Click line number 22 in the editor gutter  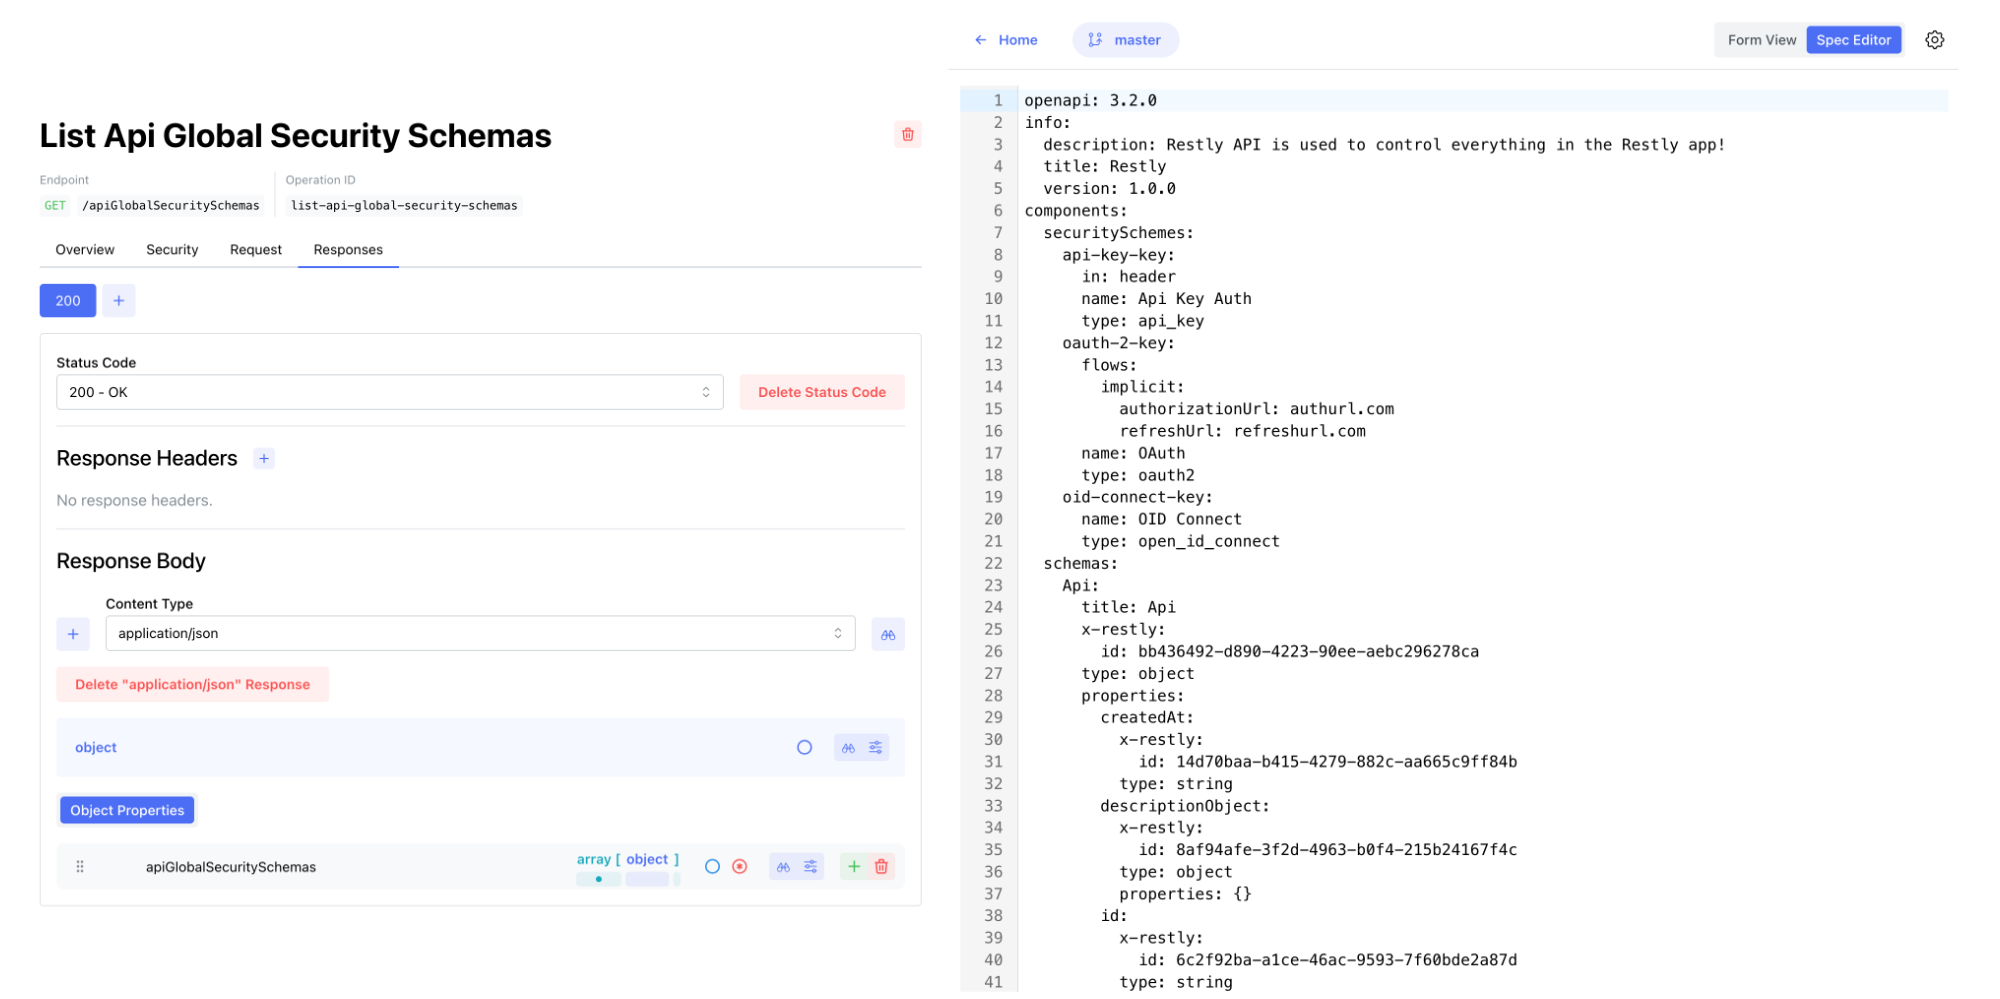coord(993,563)
